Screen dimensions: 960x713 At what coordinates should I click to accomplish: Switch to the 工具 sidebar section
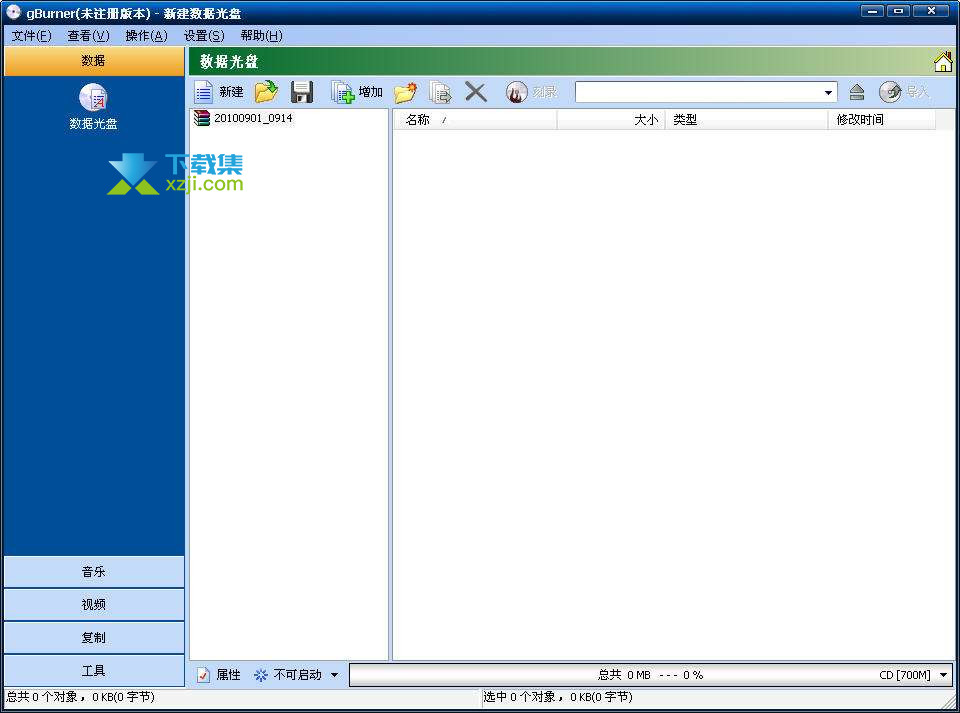(94, 671)
